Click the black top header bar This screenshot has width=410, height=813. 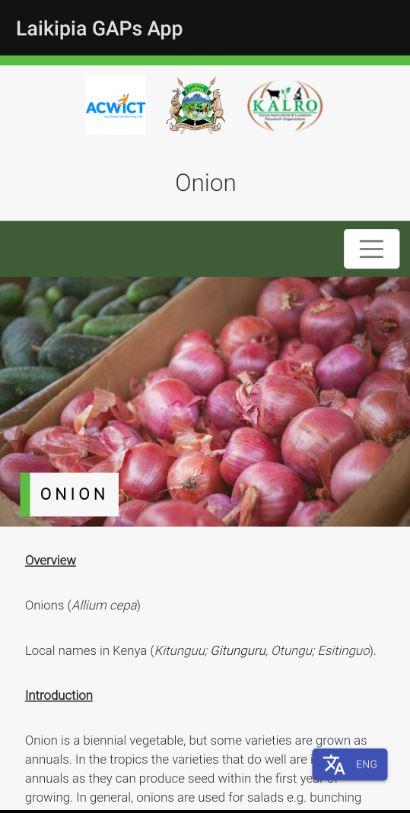[205, 27]
